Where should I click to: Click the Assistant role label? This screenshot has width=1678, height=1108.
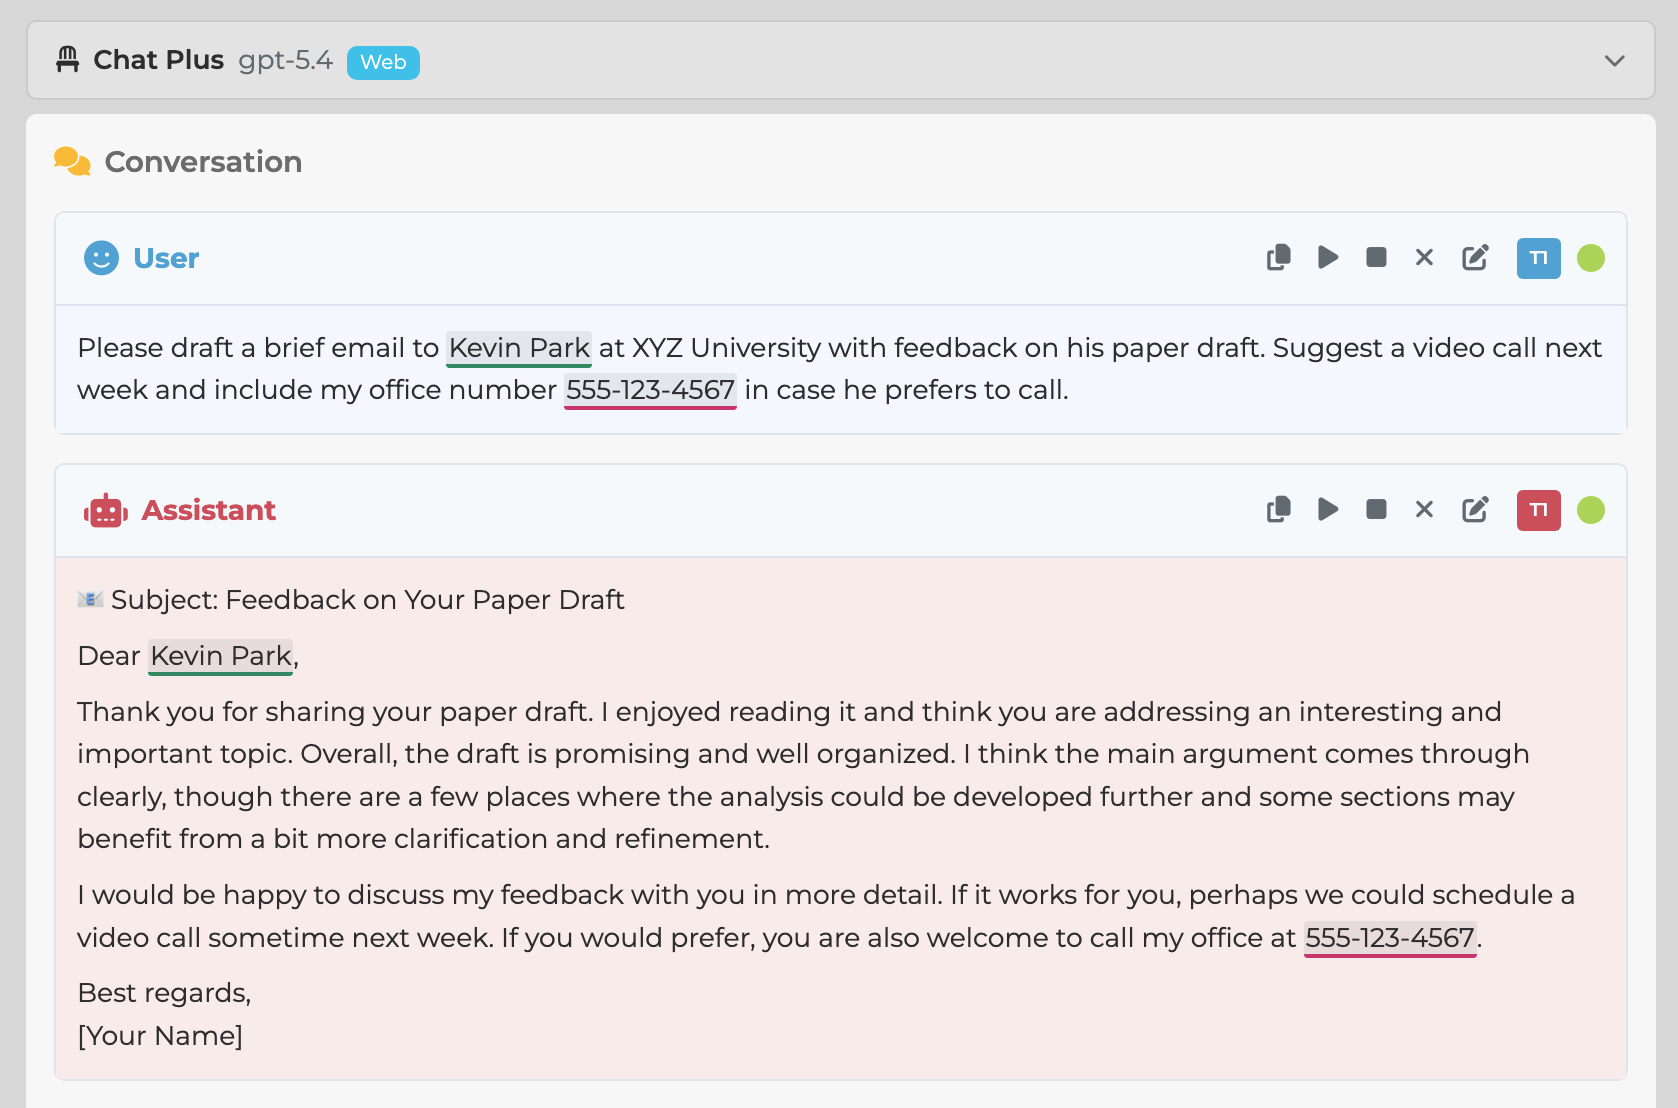(208, 510)
